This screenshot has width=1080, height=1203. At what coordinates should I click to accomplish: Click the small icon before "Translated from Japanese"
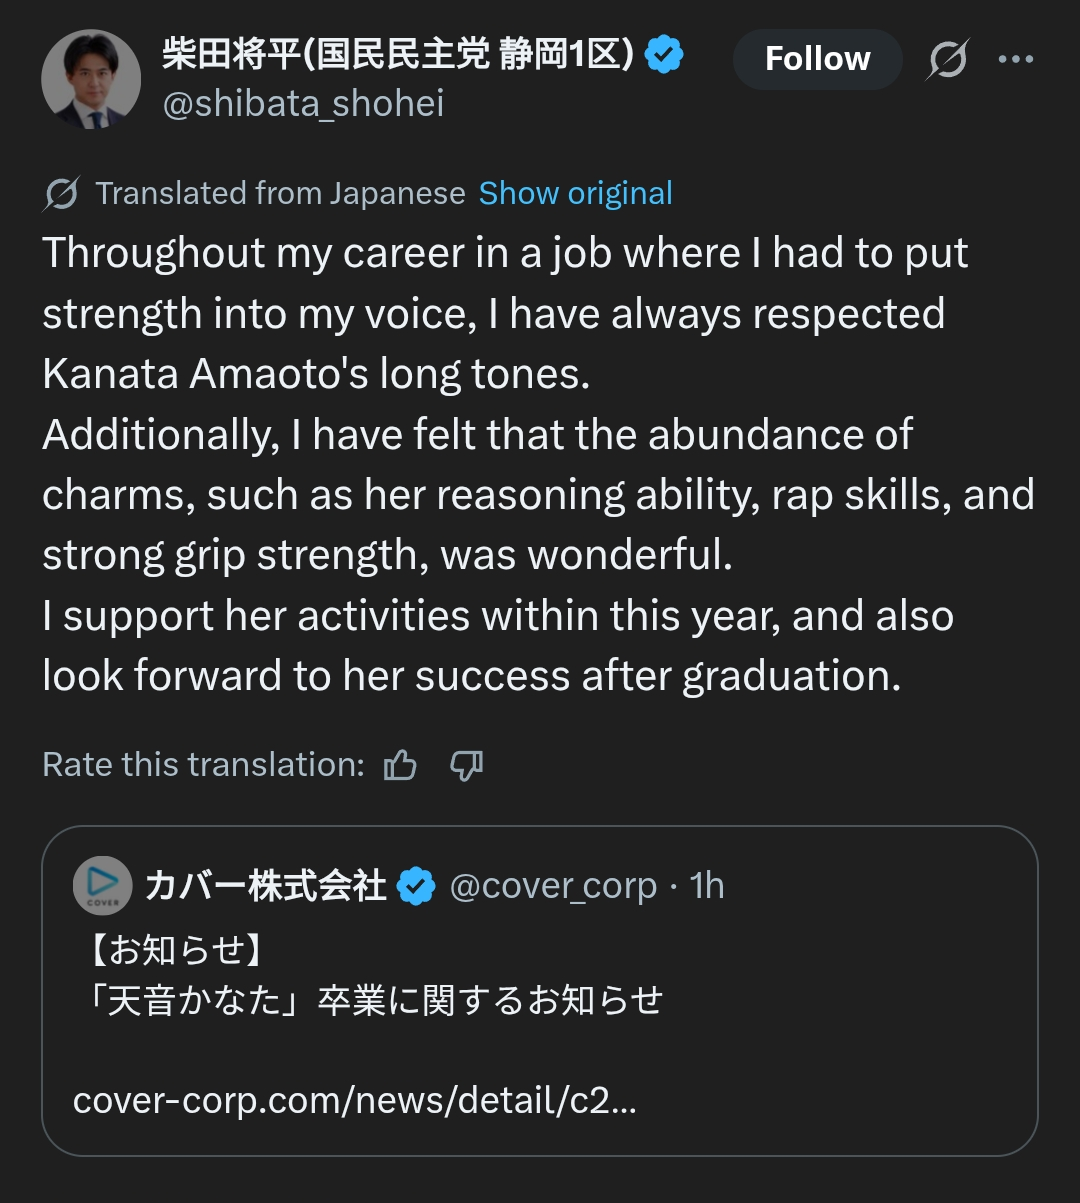(x=61, y=194)
